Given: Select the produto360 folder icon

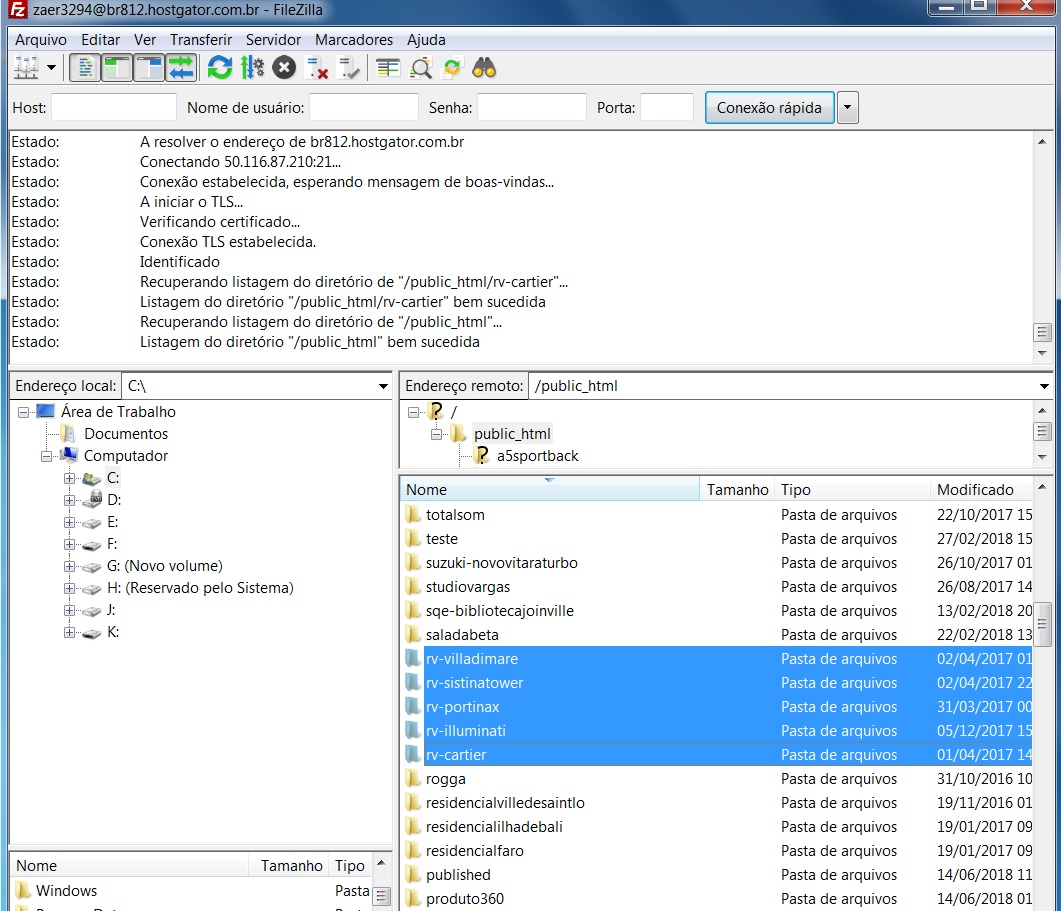Looking at the screenshot, I should (x=413, y=899).
